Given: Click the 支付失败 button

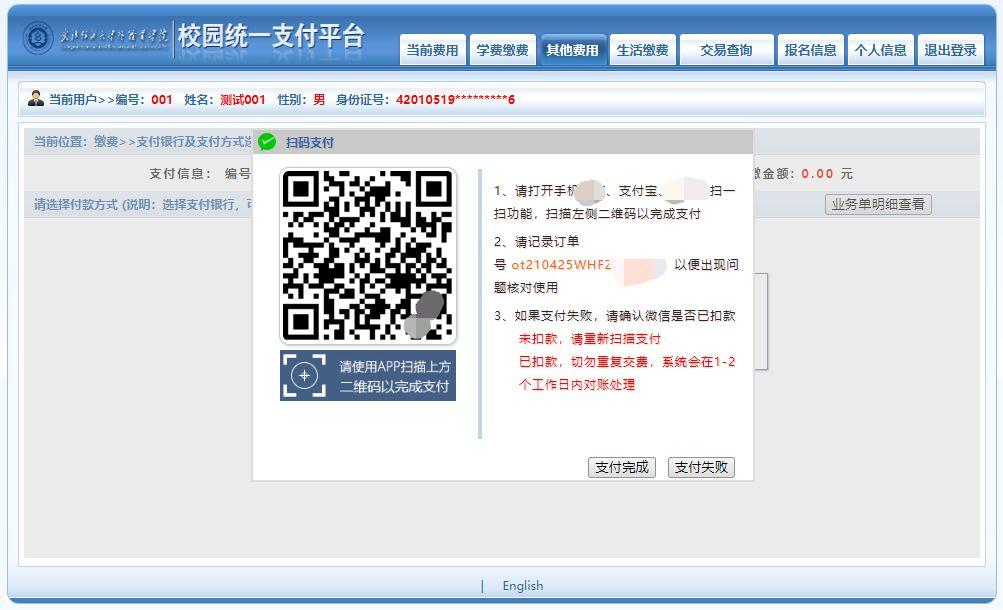Looking at the screenshot, I should click(x=701, y=467).
